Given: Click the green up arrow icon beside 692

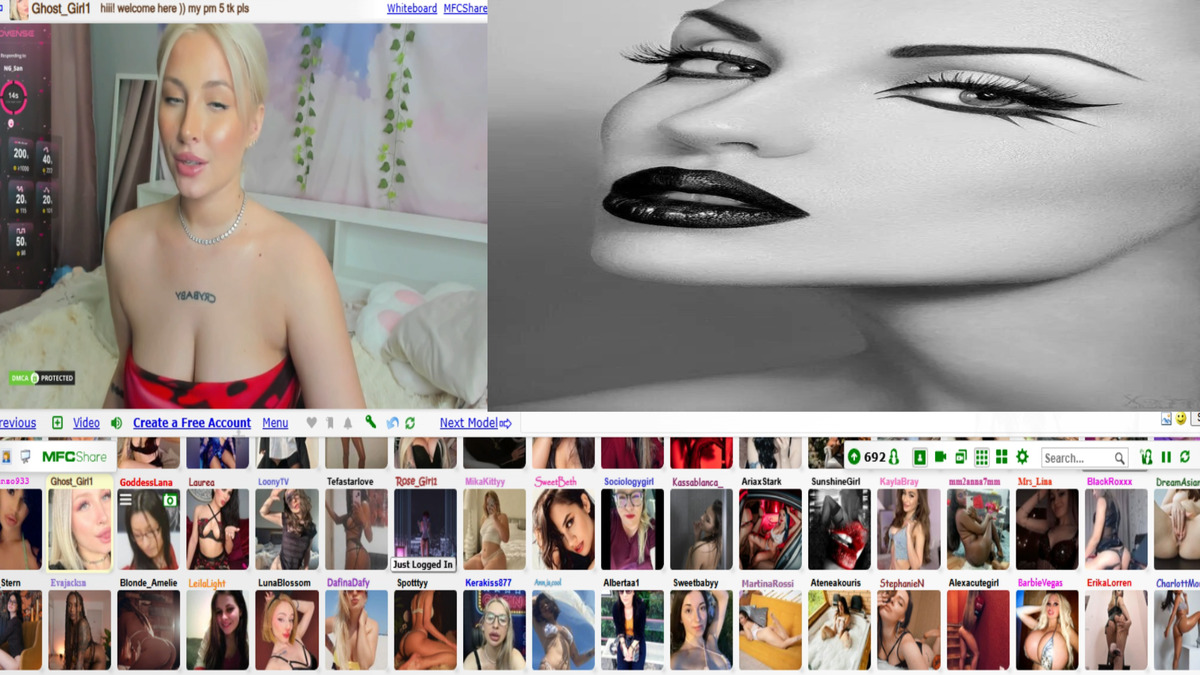Looking at the screenshot, I should (854, 457).
